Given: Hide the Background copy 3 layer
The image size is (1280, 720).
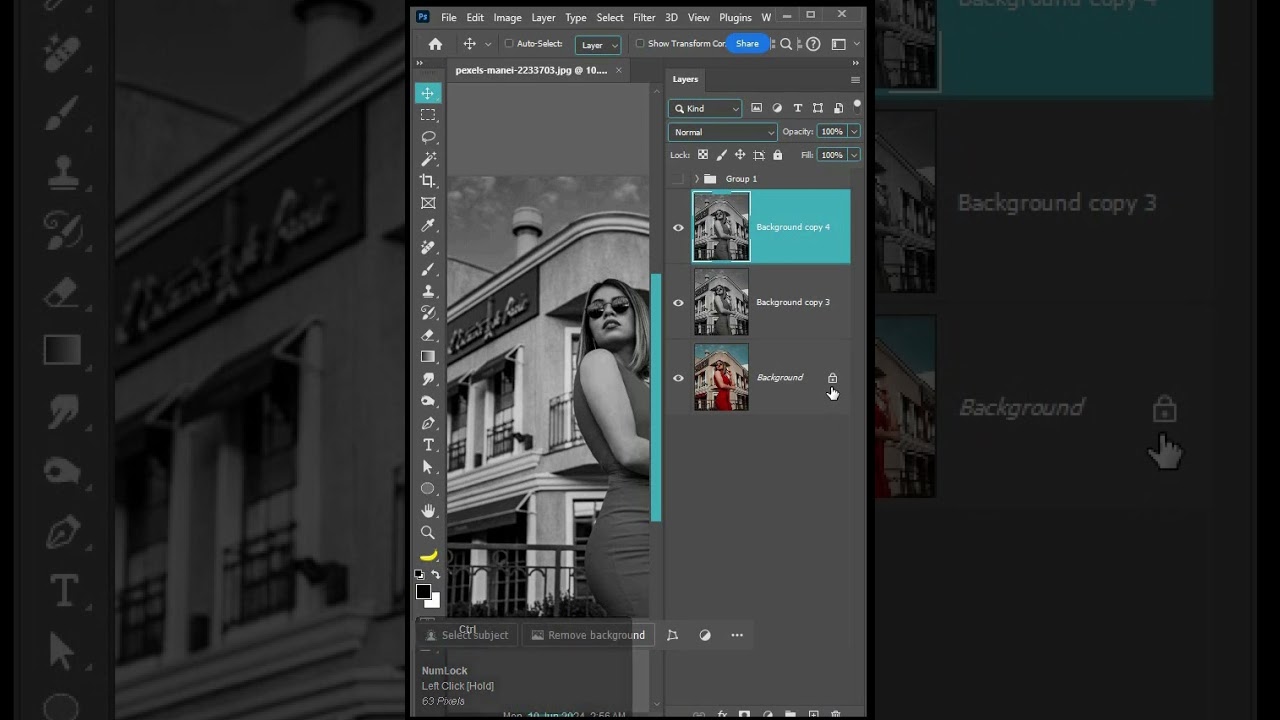Looking at the screenshot, I should tap(678, 302).
